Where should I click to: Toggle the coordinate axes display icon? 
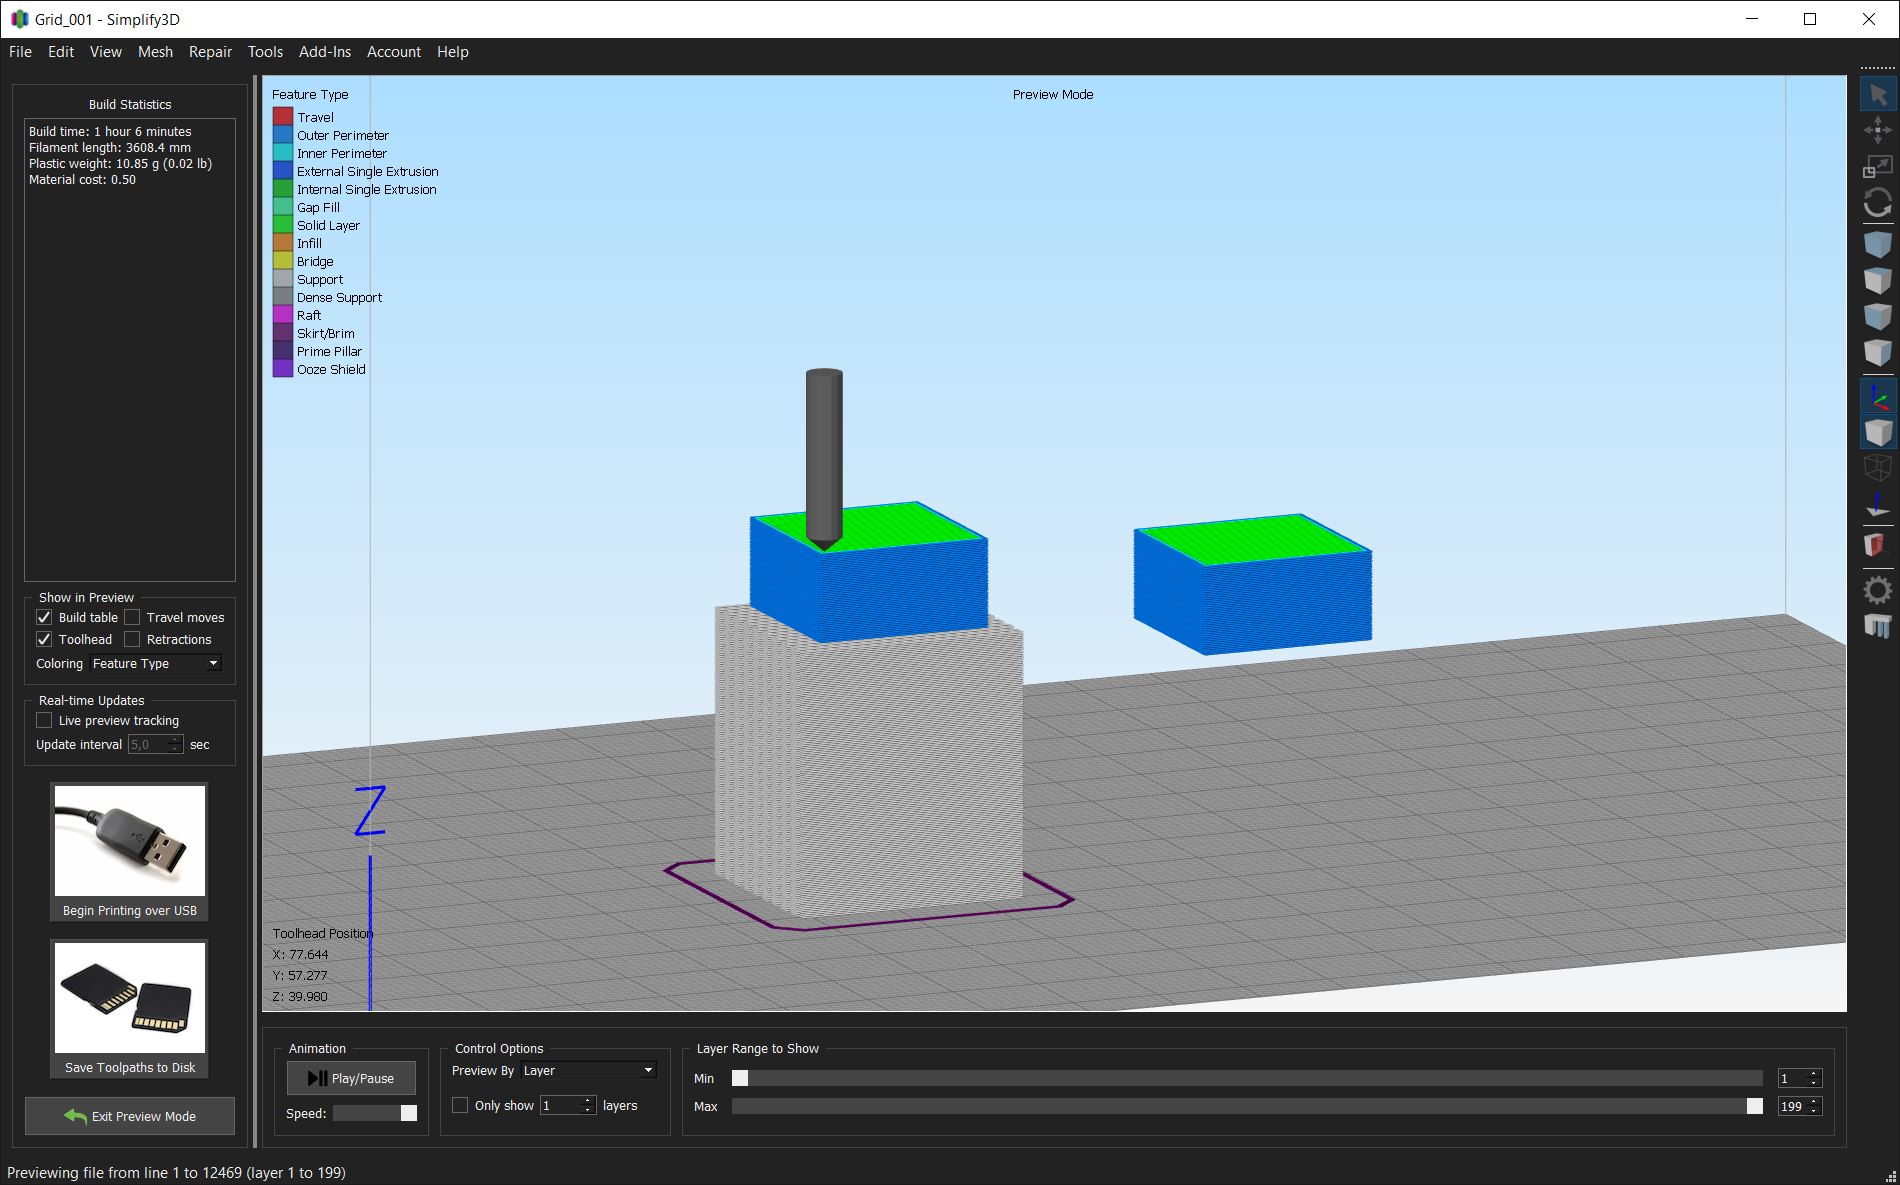1877,396
